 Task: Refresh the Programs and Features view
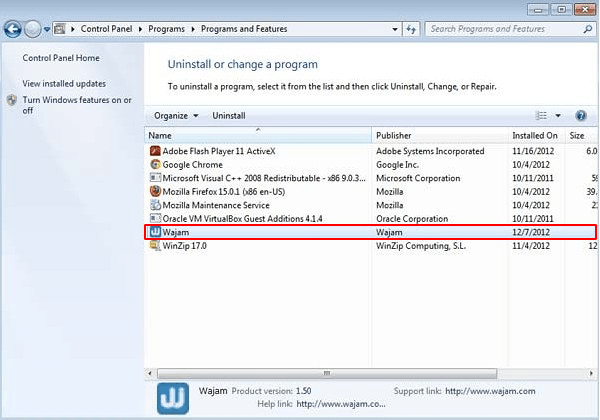point(411,29)
